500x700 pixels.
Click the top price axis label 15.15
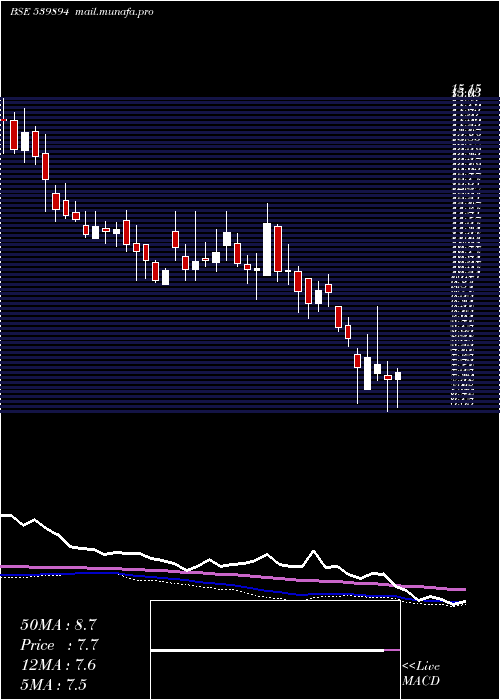point(466,91)
